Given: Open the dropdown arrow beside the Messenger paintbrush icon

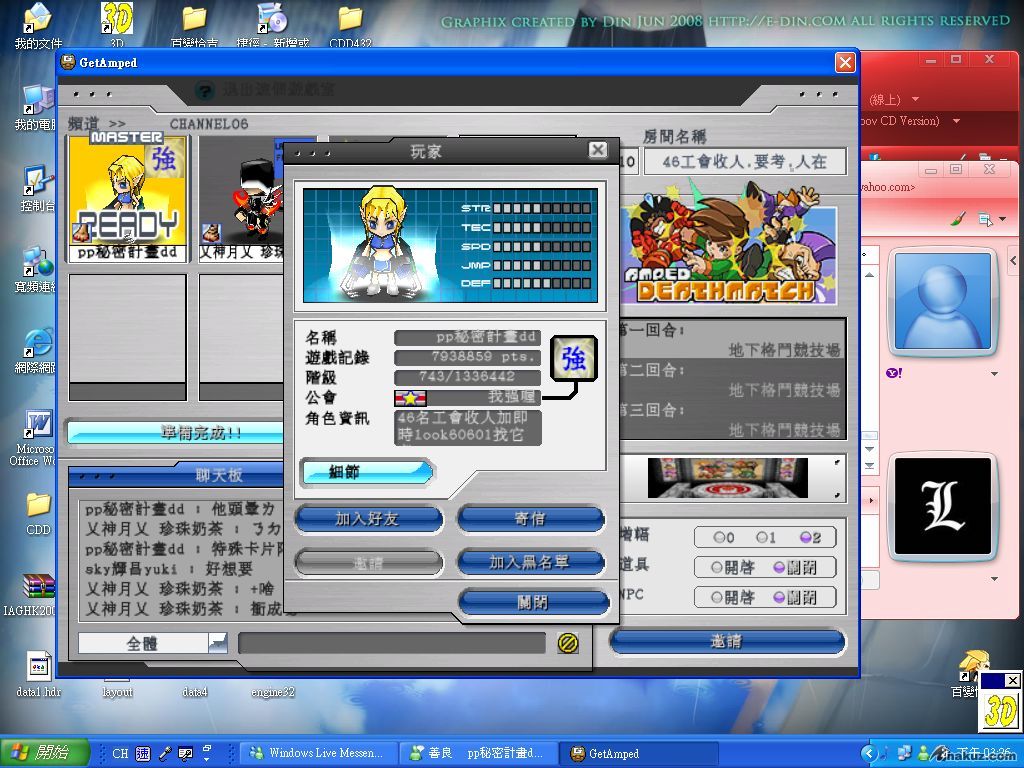Looking at the screenshot, I should pos(1002,219).
